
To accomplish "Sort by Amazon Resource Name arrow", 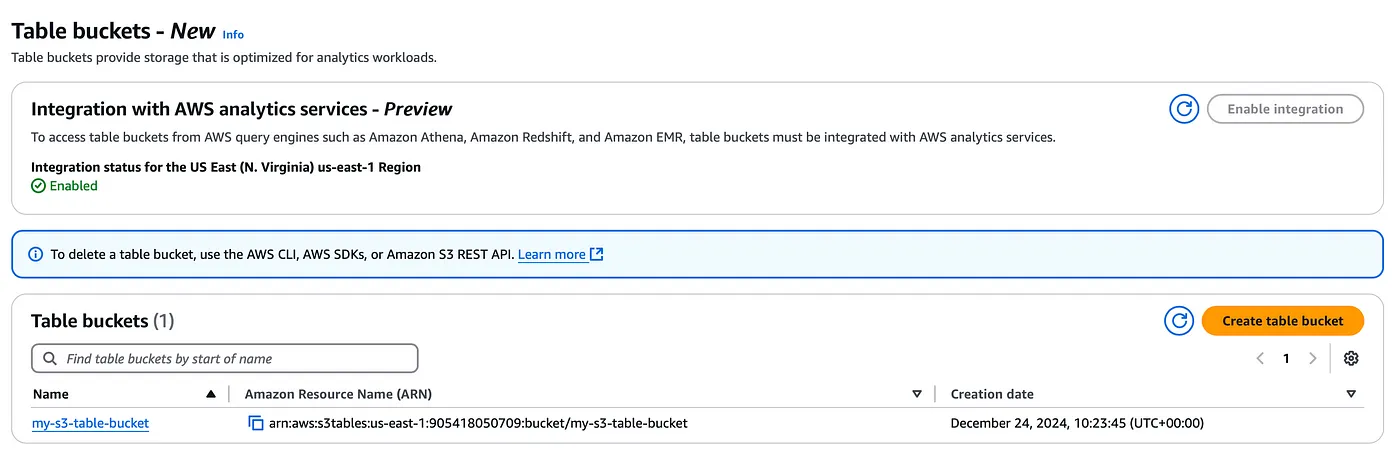I will [x=917, y=394].
